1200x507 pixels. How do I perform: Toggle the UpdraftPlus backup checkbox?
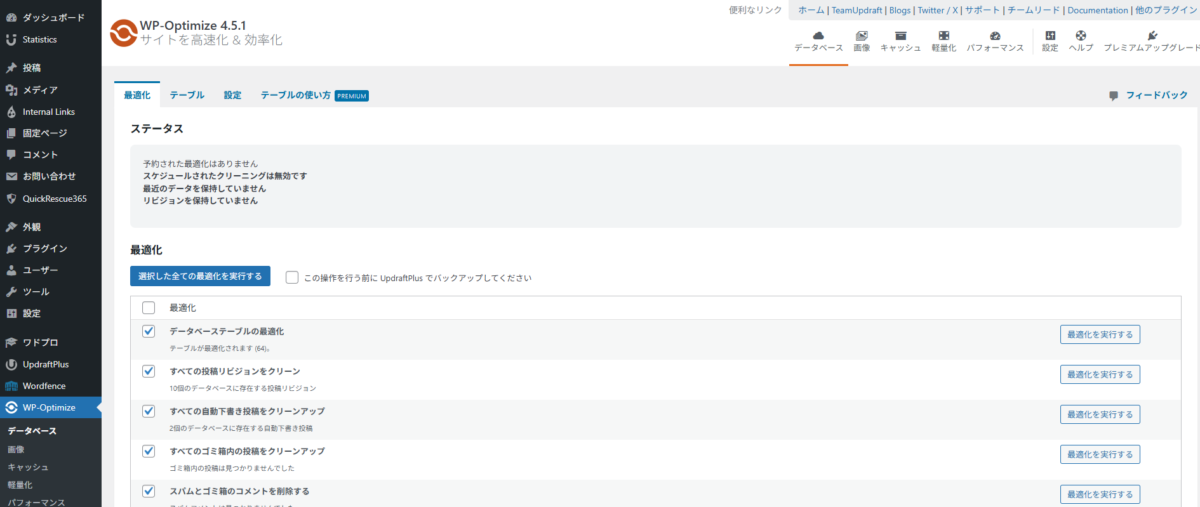tap(292, 277)
